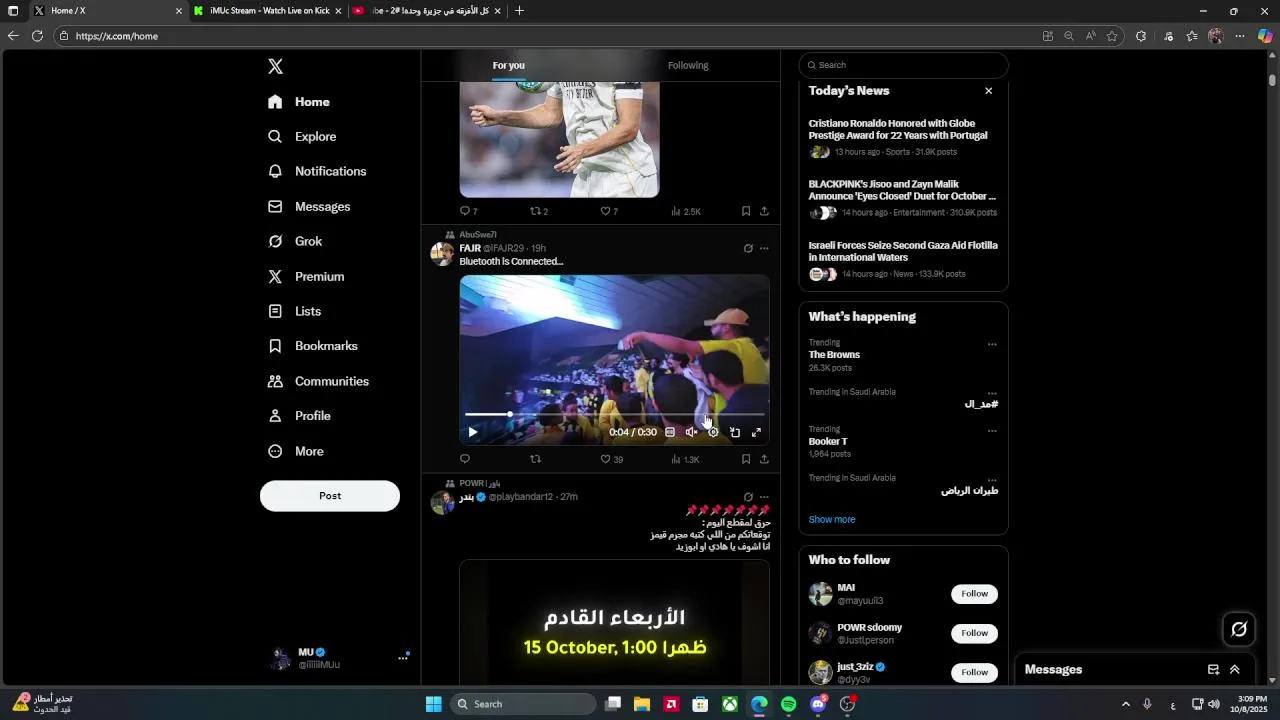Expand the More menu in sidebar
The width and height of the screenshot is (1280, 720).
(296, 452)
